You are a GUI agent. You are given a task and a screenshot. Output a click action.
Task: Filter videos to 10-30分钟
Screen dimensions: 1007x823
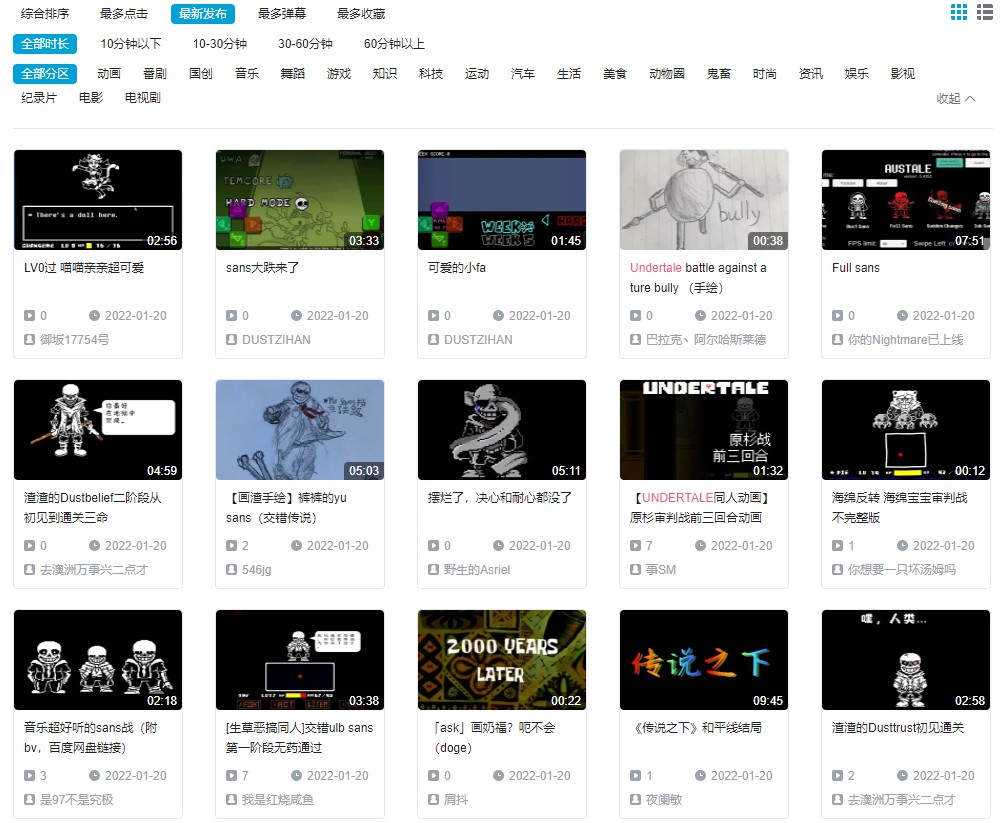coord(220,44)
